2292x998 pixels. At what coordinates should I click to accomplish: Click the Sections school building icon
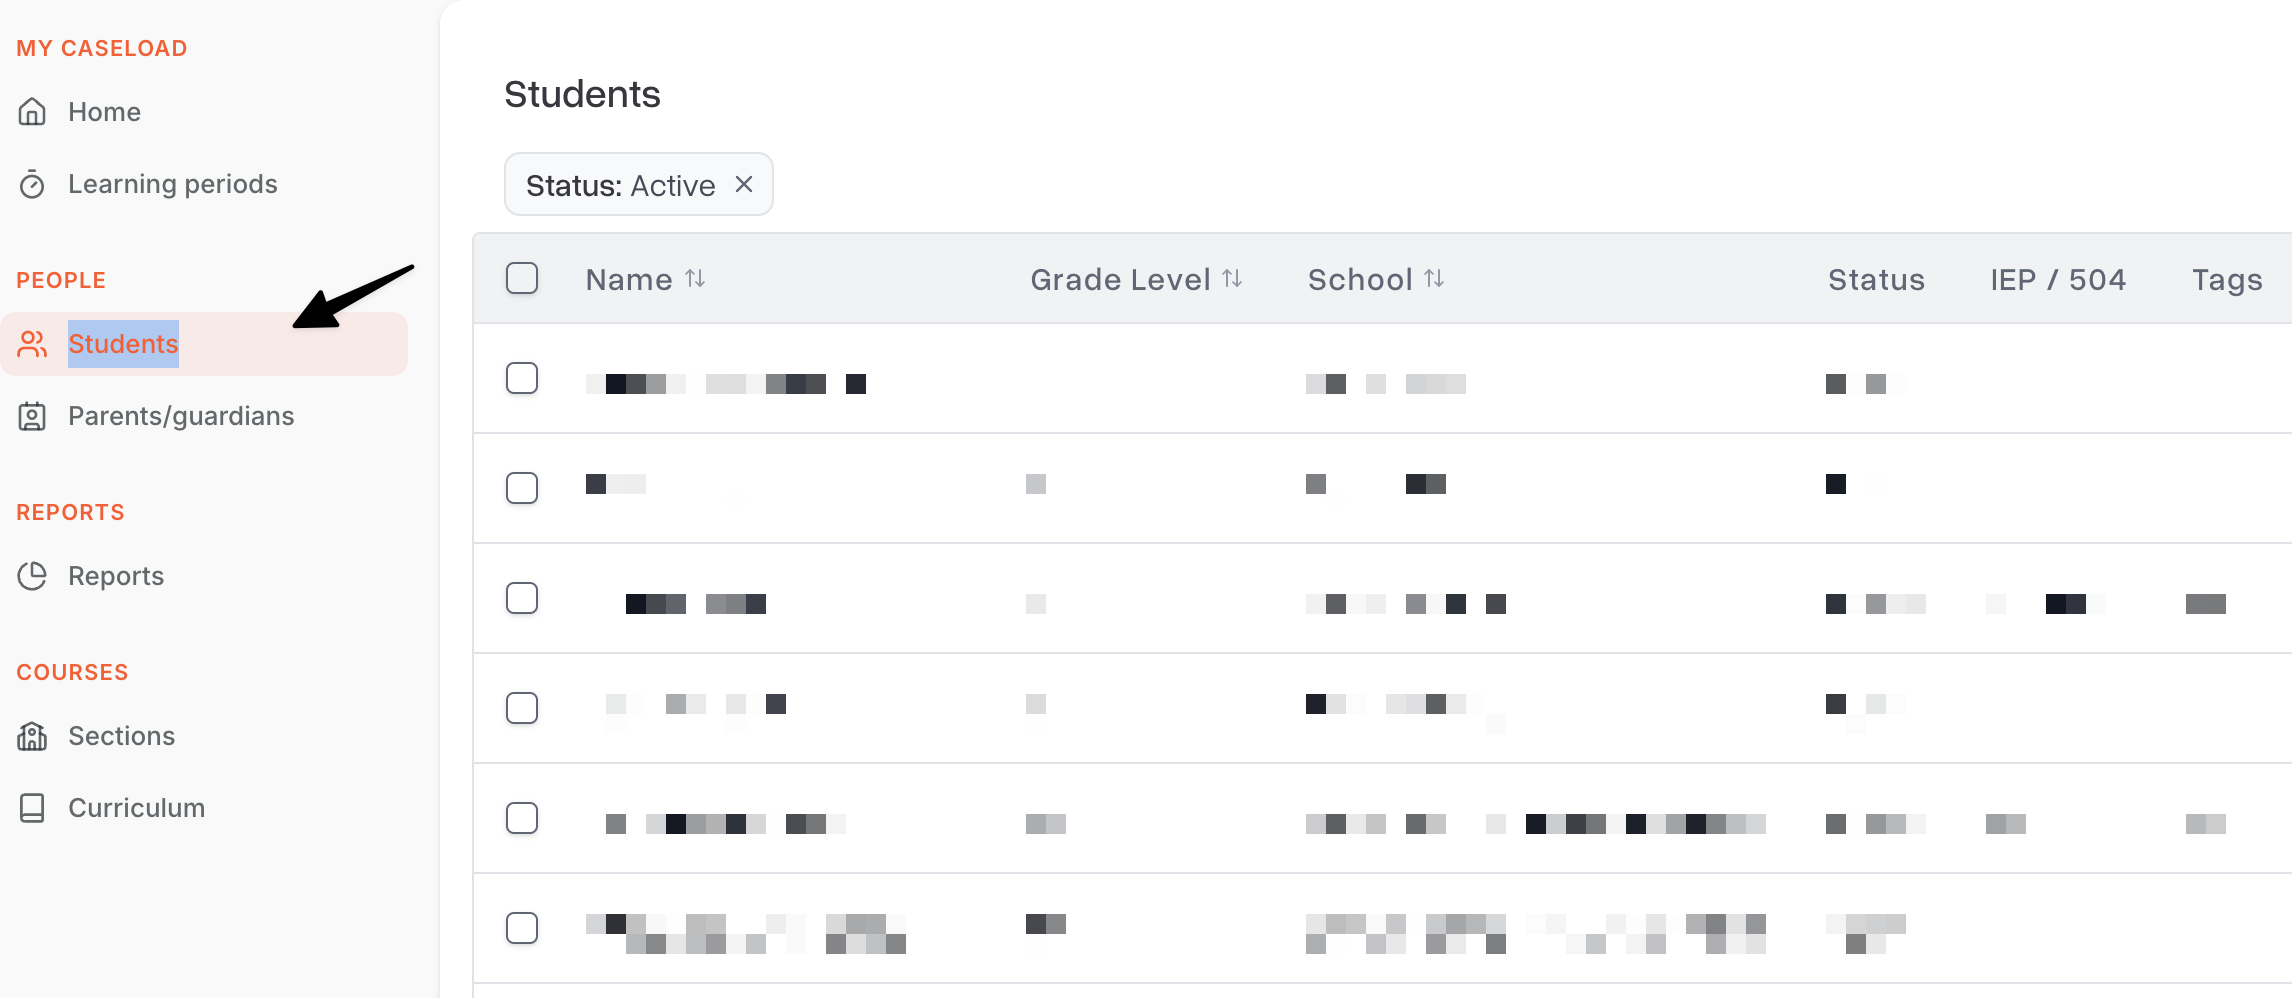[x=32, y=736]
